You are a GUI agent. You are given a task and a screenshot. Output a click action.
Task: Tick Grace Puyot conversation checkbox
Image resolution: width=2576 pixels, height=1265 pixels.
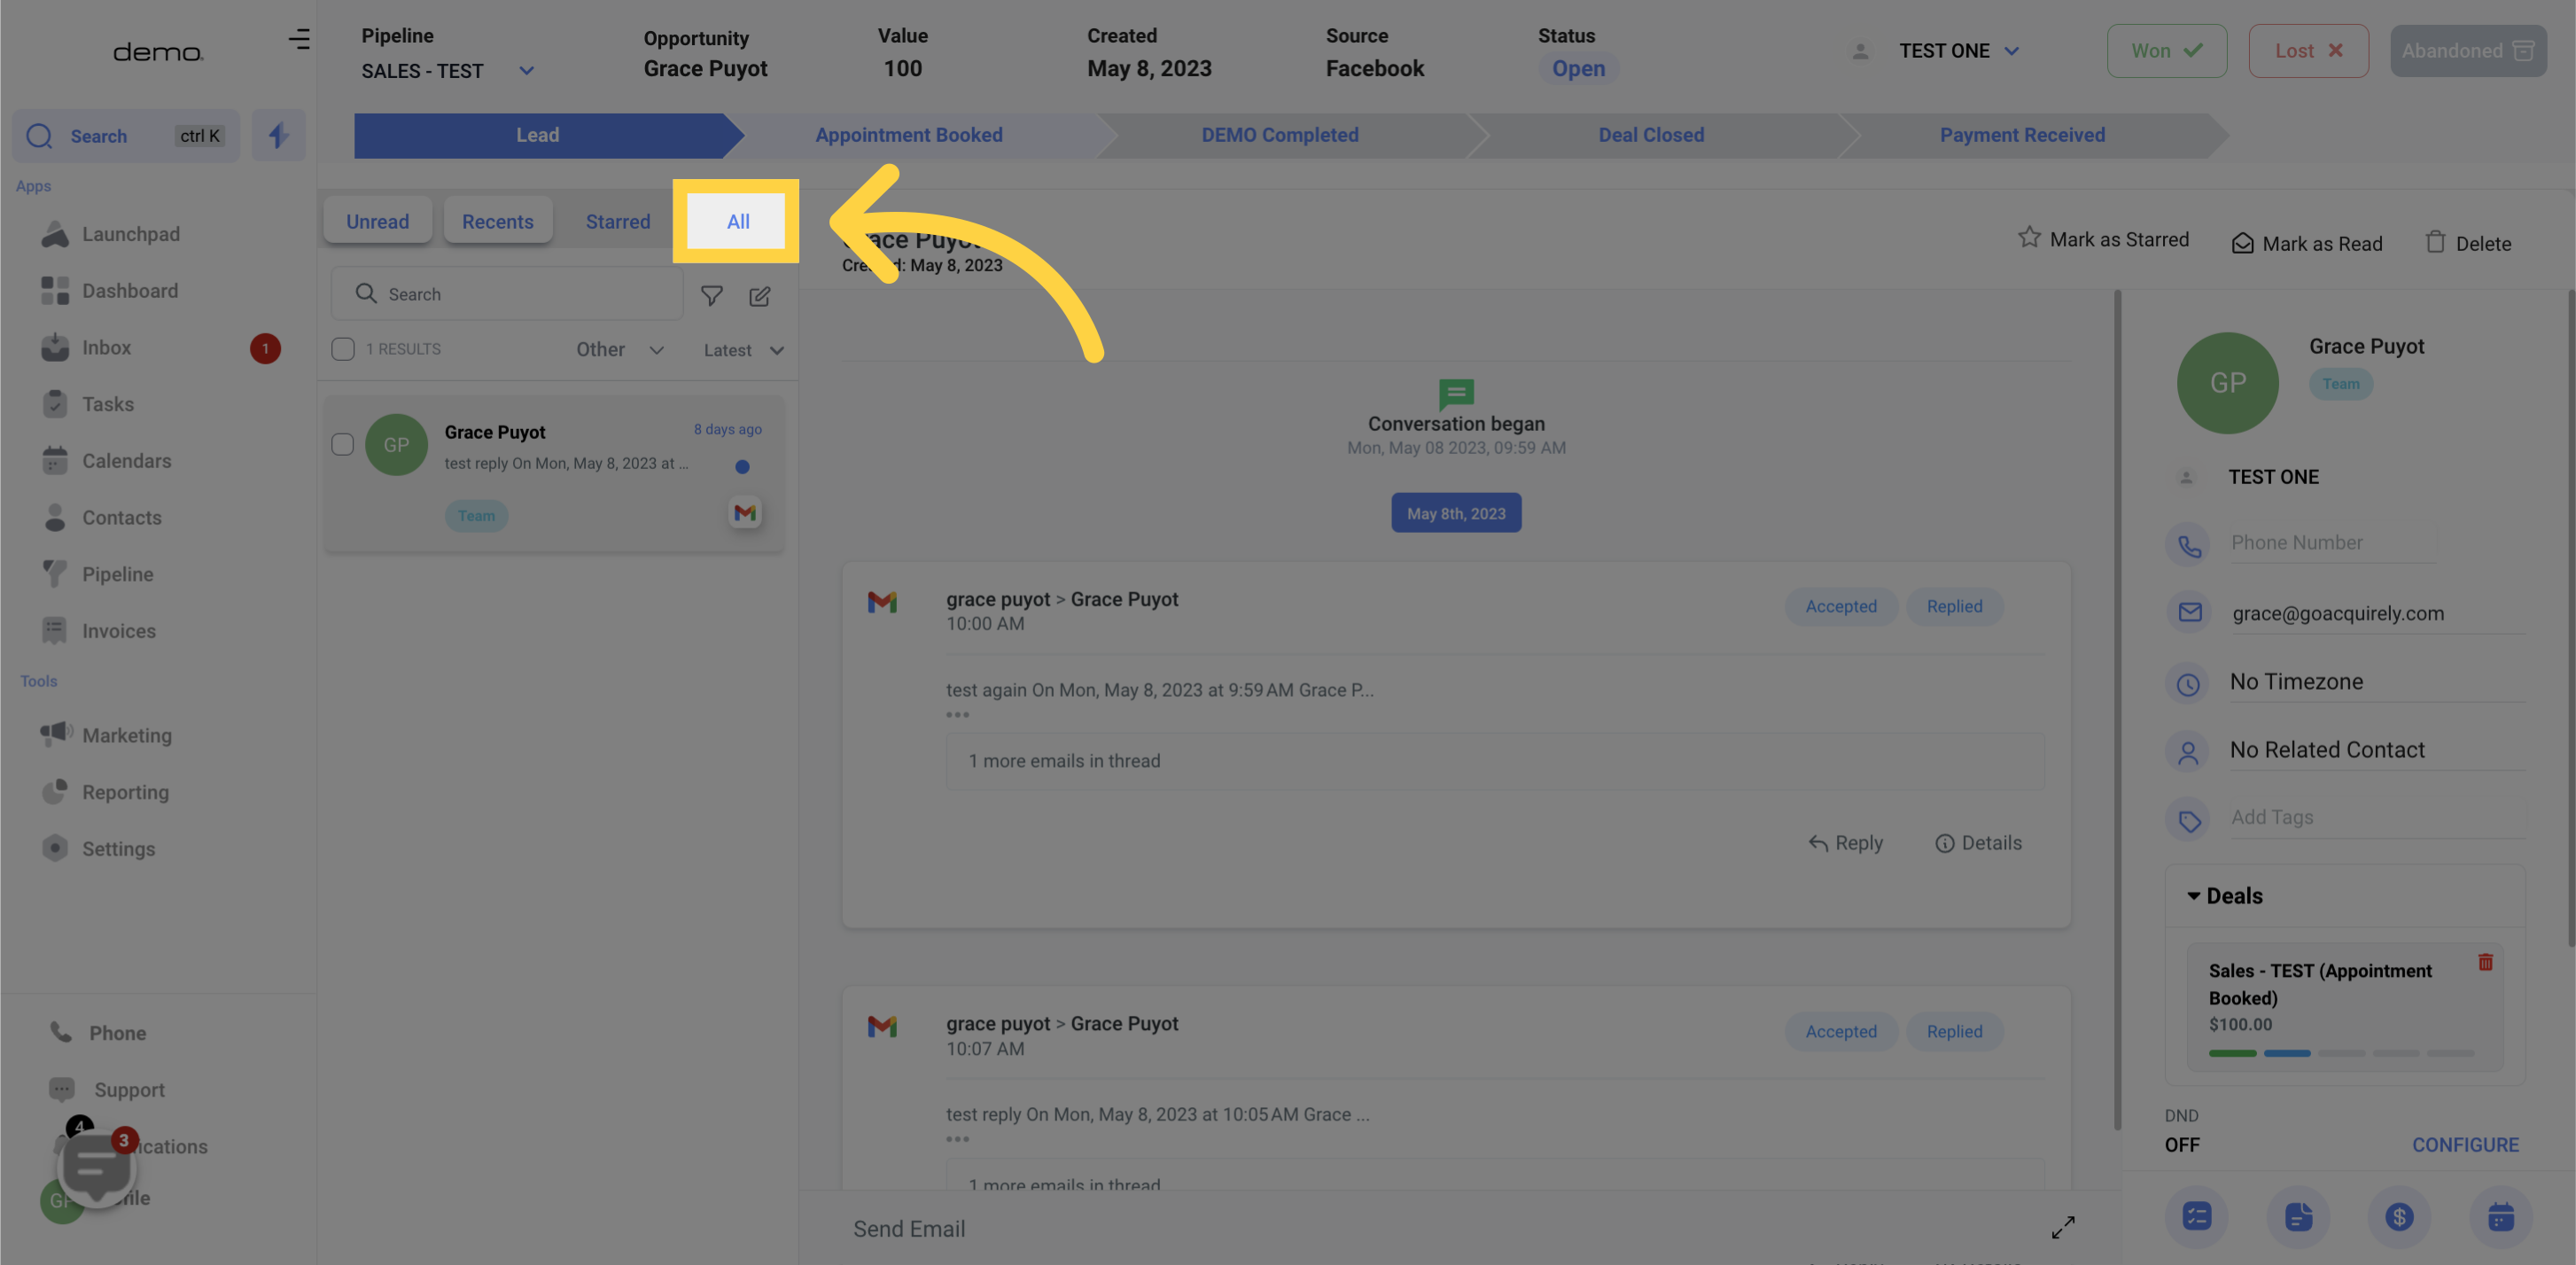click(x=343, y=444)
